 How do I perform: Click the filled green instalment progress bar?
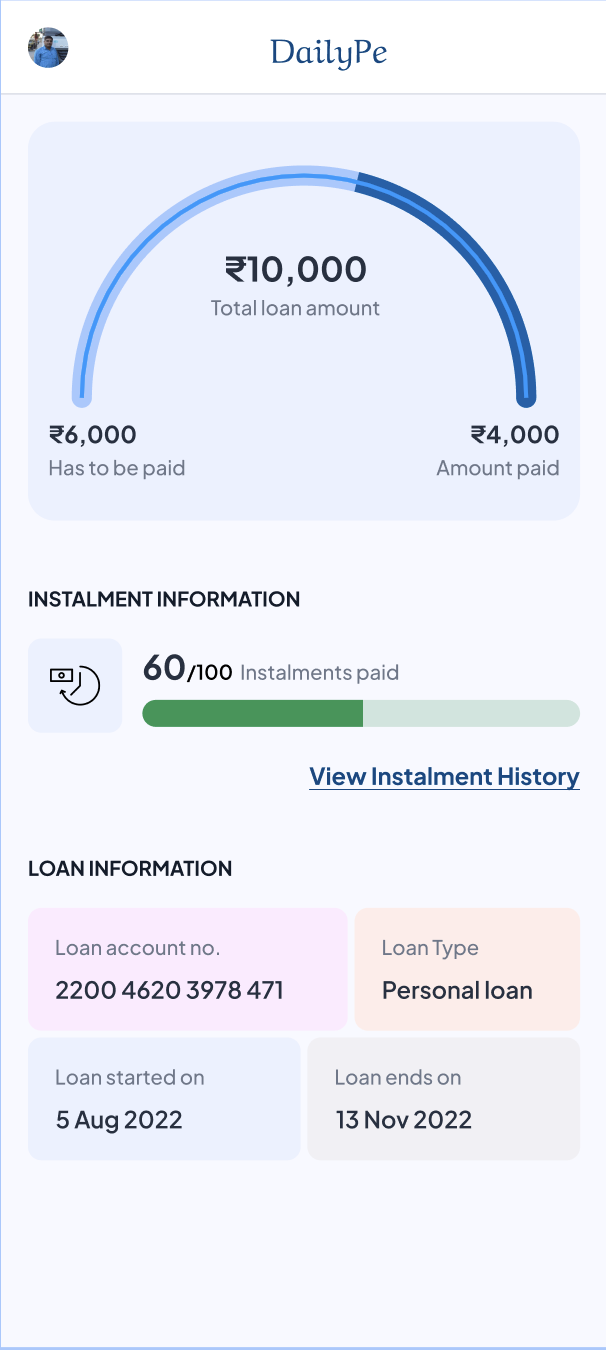tap(252, 713)
